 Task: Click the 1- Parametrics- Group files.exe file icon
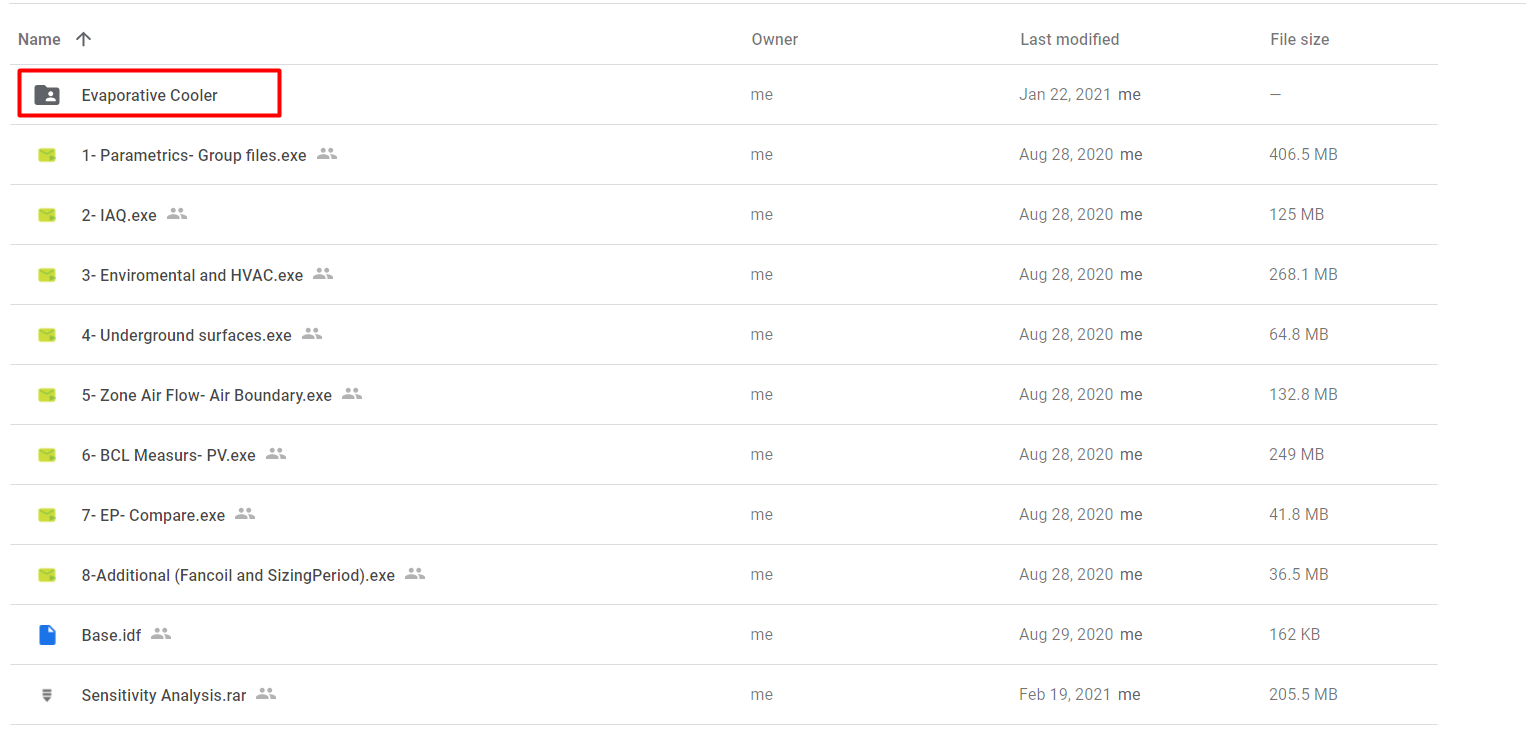click(x=47, y=155)
